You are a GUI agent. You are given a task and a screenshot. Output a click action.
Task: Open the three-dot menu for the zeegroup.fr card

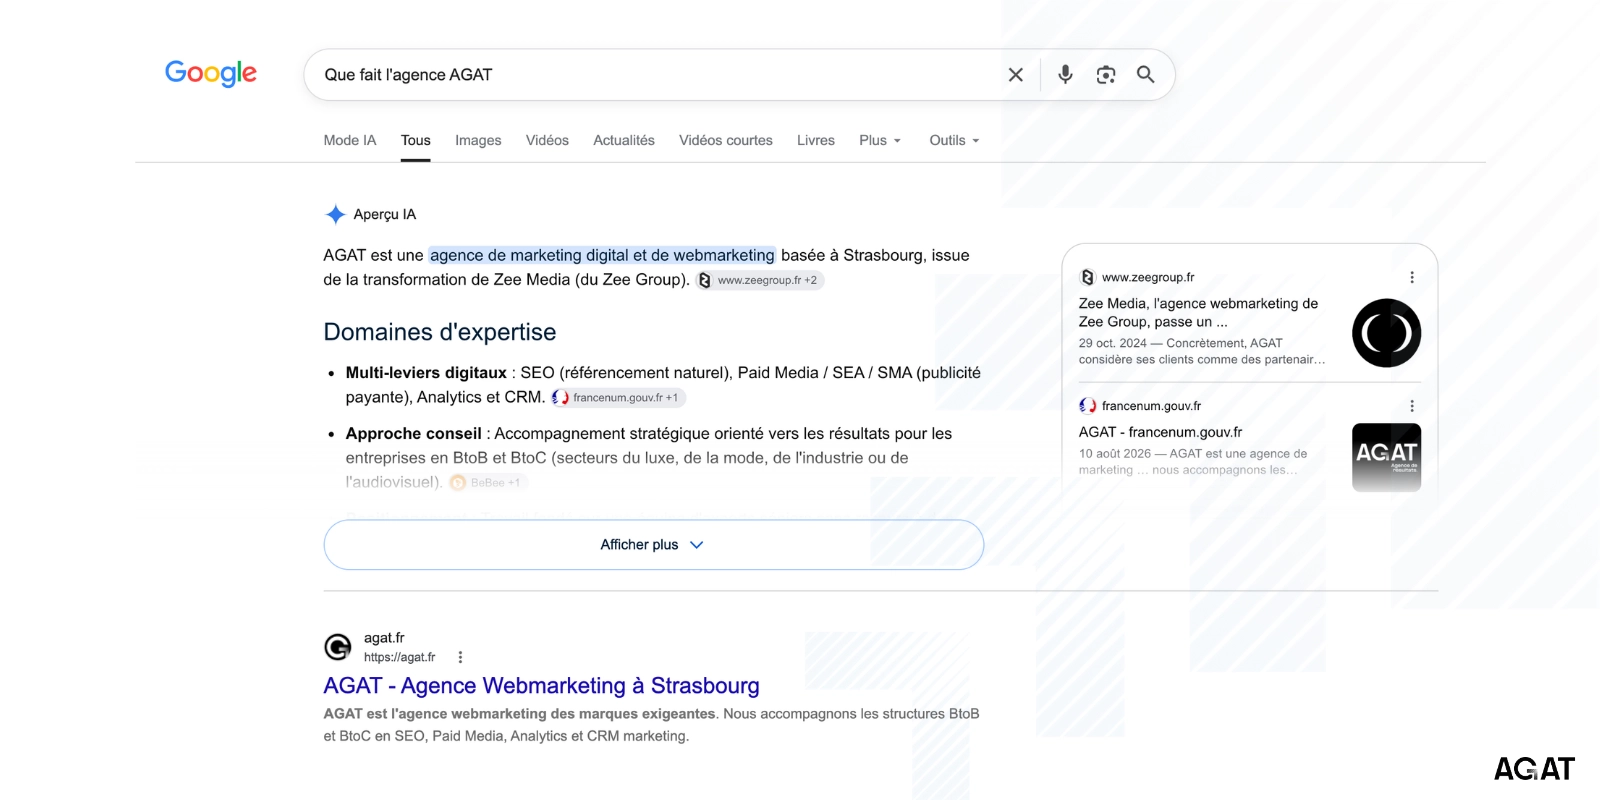(x=1412, y=277)
